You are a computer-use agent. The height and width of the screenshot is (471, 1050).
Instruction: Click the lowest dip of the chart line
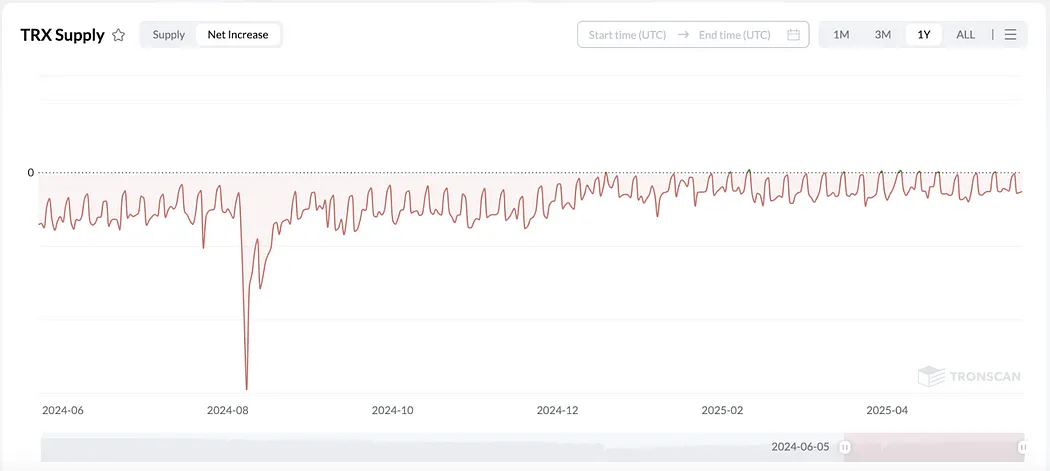pyautogui.click(x=246, y=388)
